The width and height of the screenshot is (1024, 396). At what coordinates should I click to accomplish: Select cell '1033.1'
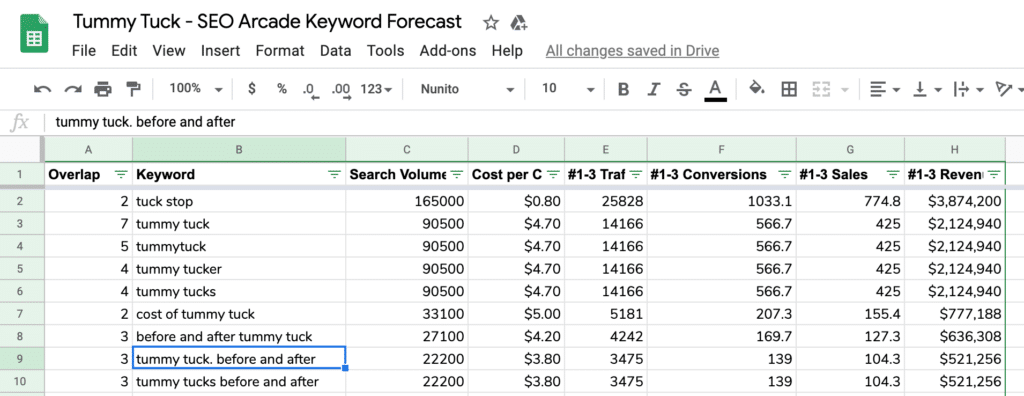pyautogui.click(x=722, y=201)
